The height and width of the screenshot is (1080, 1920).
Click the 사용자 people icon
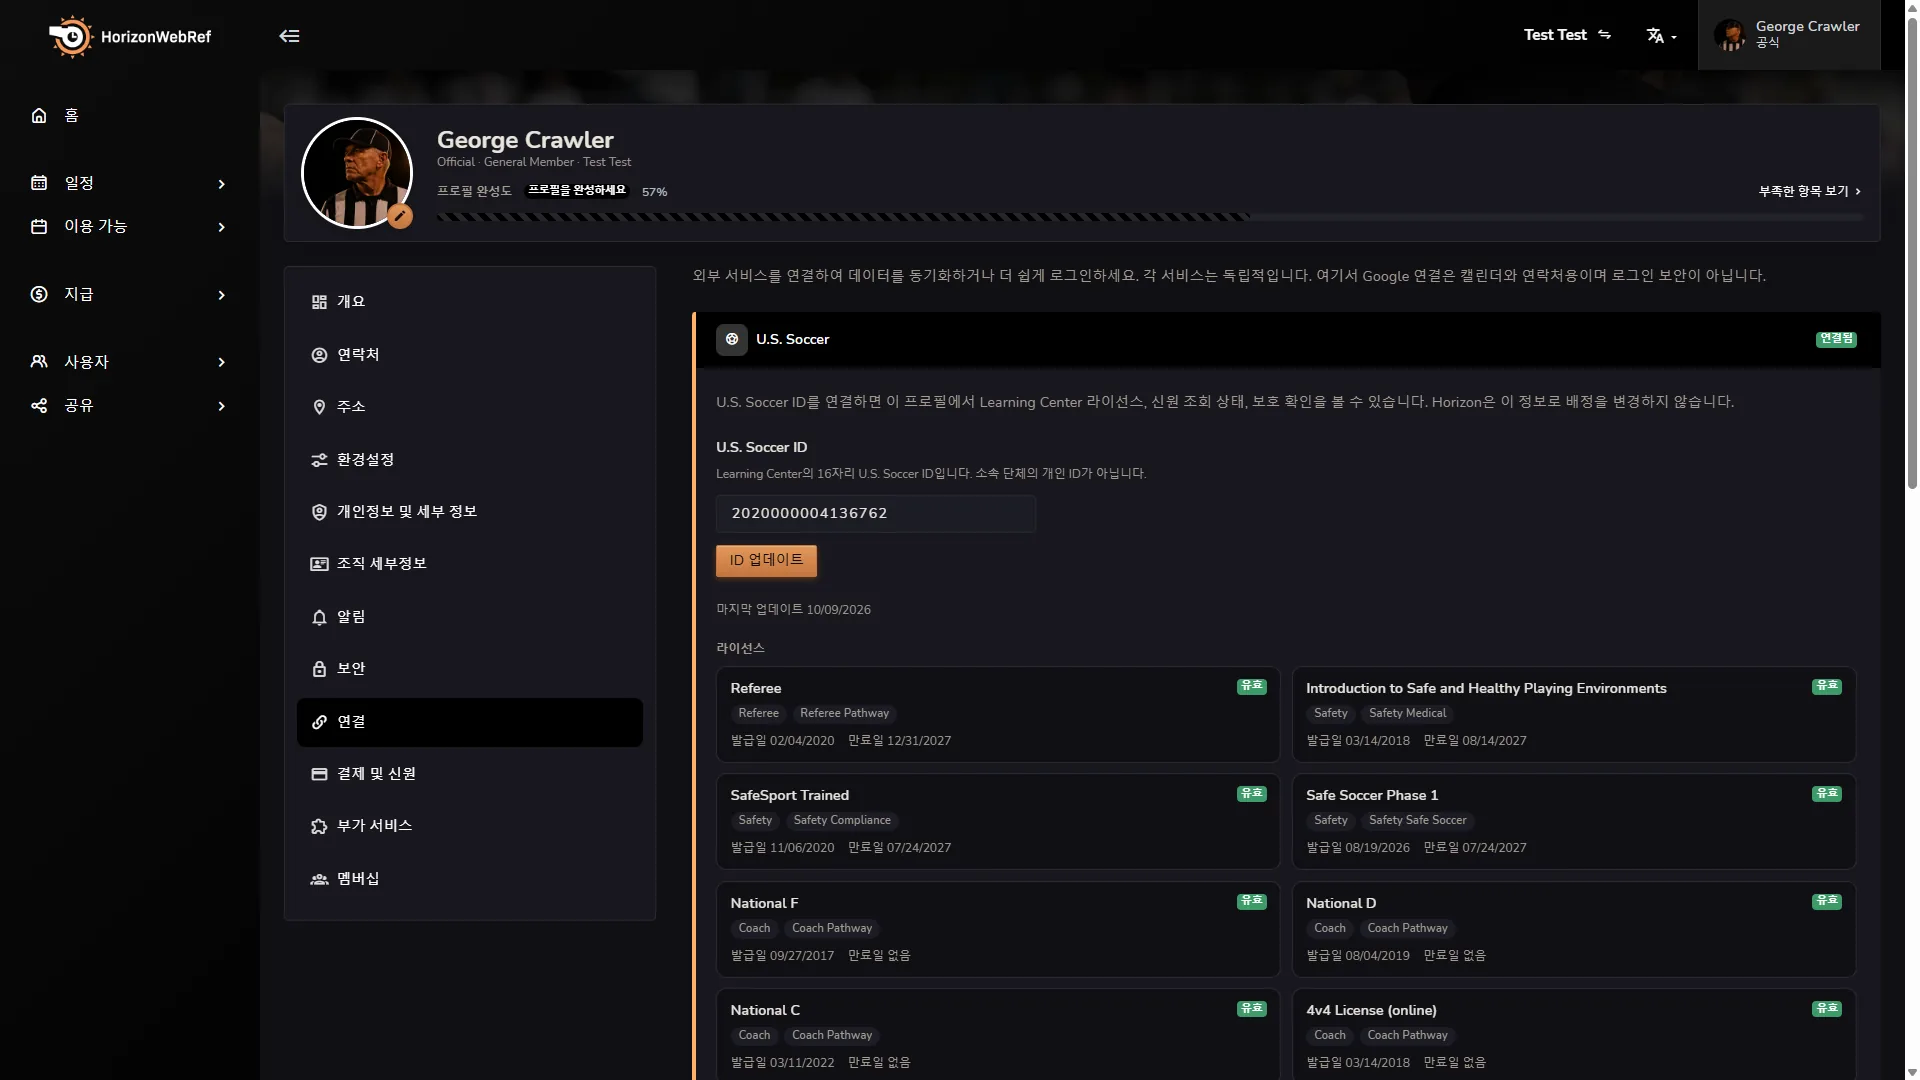(x=39, y=362)
